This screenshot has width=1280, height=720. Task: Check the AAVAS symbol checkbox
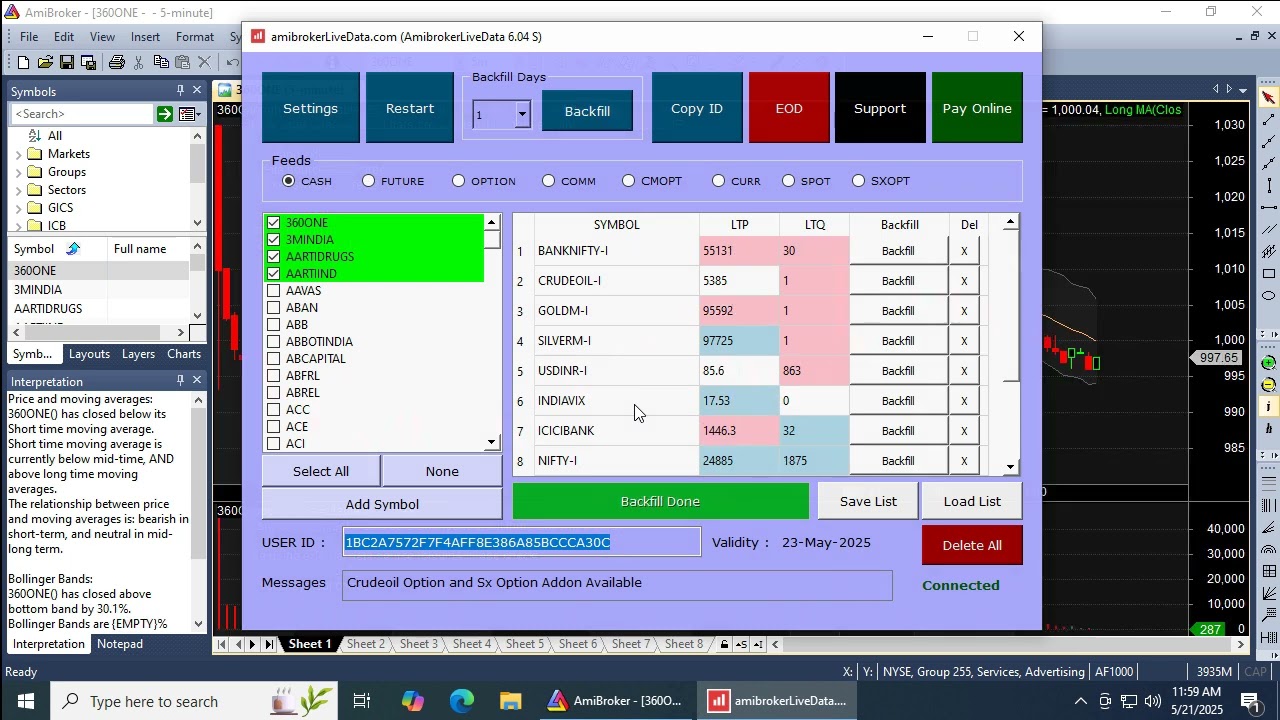273,291
